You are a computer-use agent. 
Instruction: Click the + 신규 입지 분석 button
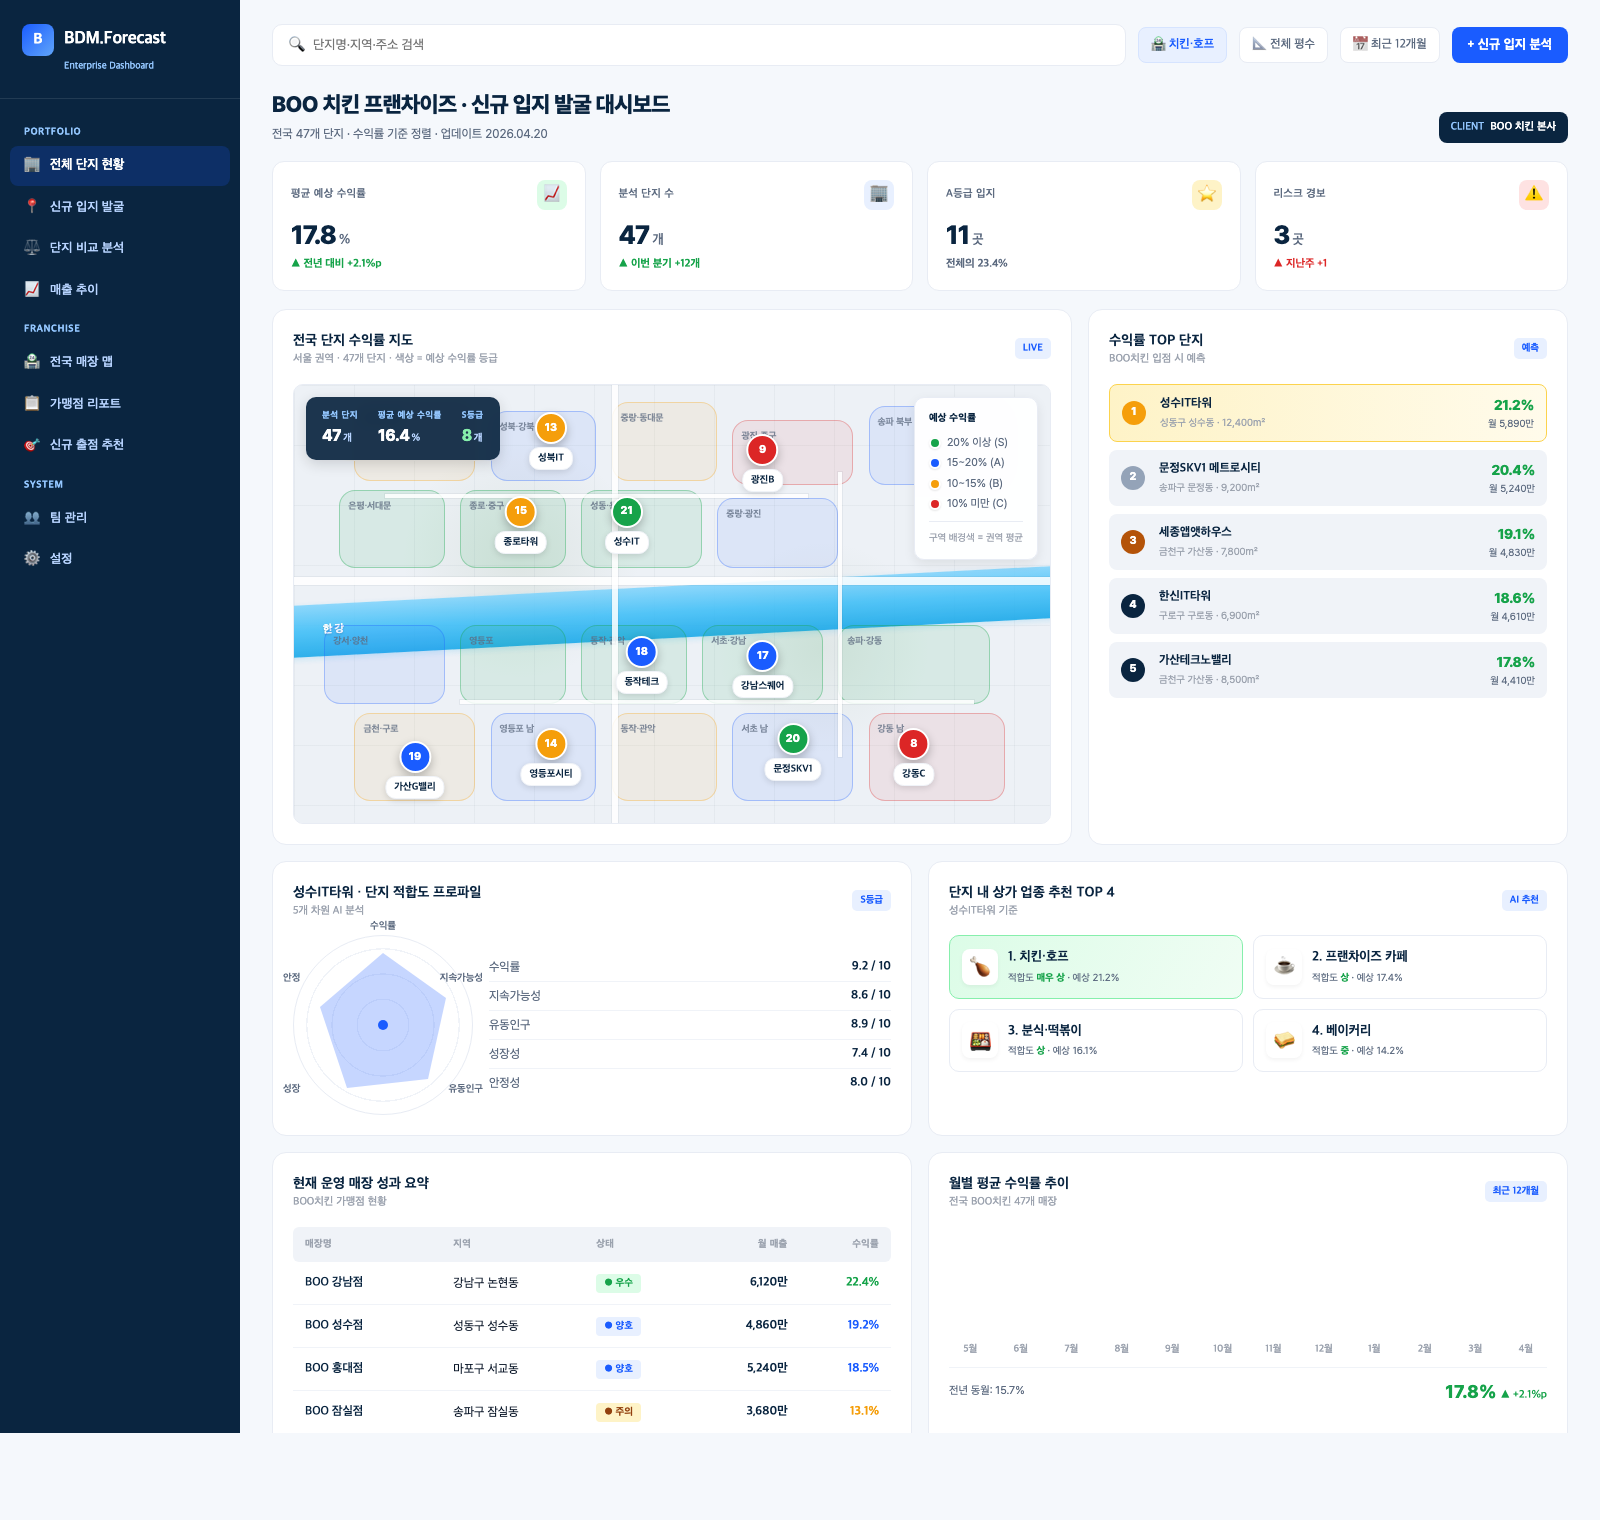[x=1510, y=44]
